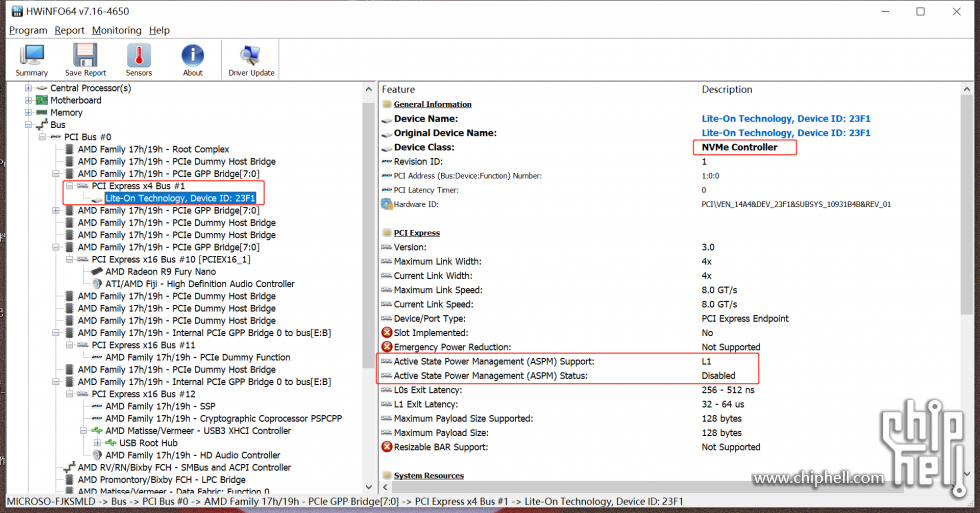
Task: Click the HWiNFO64 title bar app icon
Action: [17, 11]
